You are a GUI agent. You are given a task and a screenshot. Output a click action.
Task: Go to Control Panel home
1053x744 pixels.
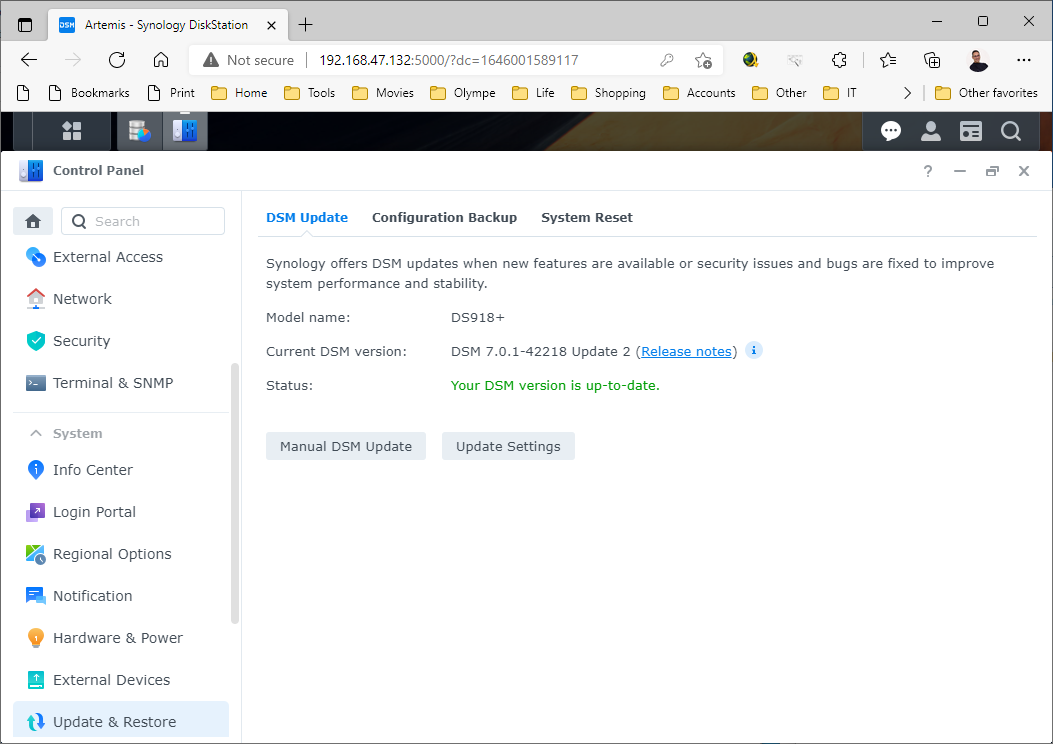coord(33,221)
